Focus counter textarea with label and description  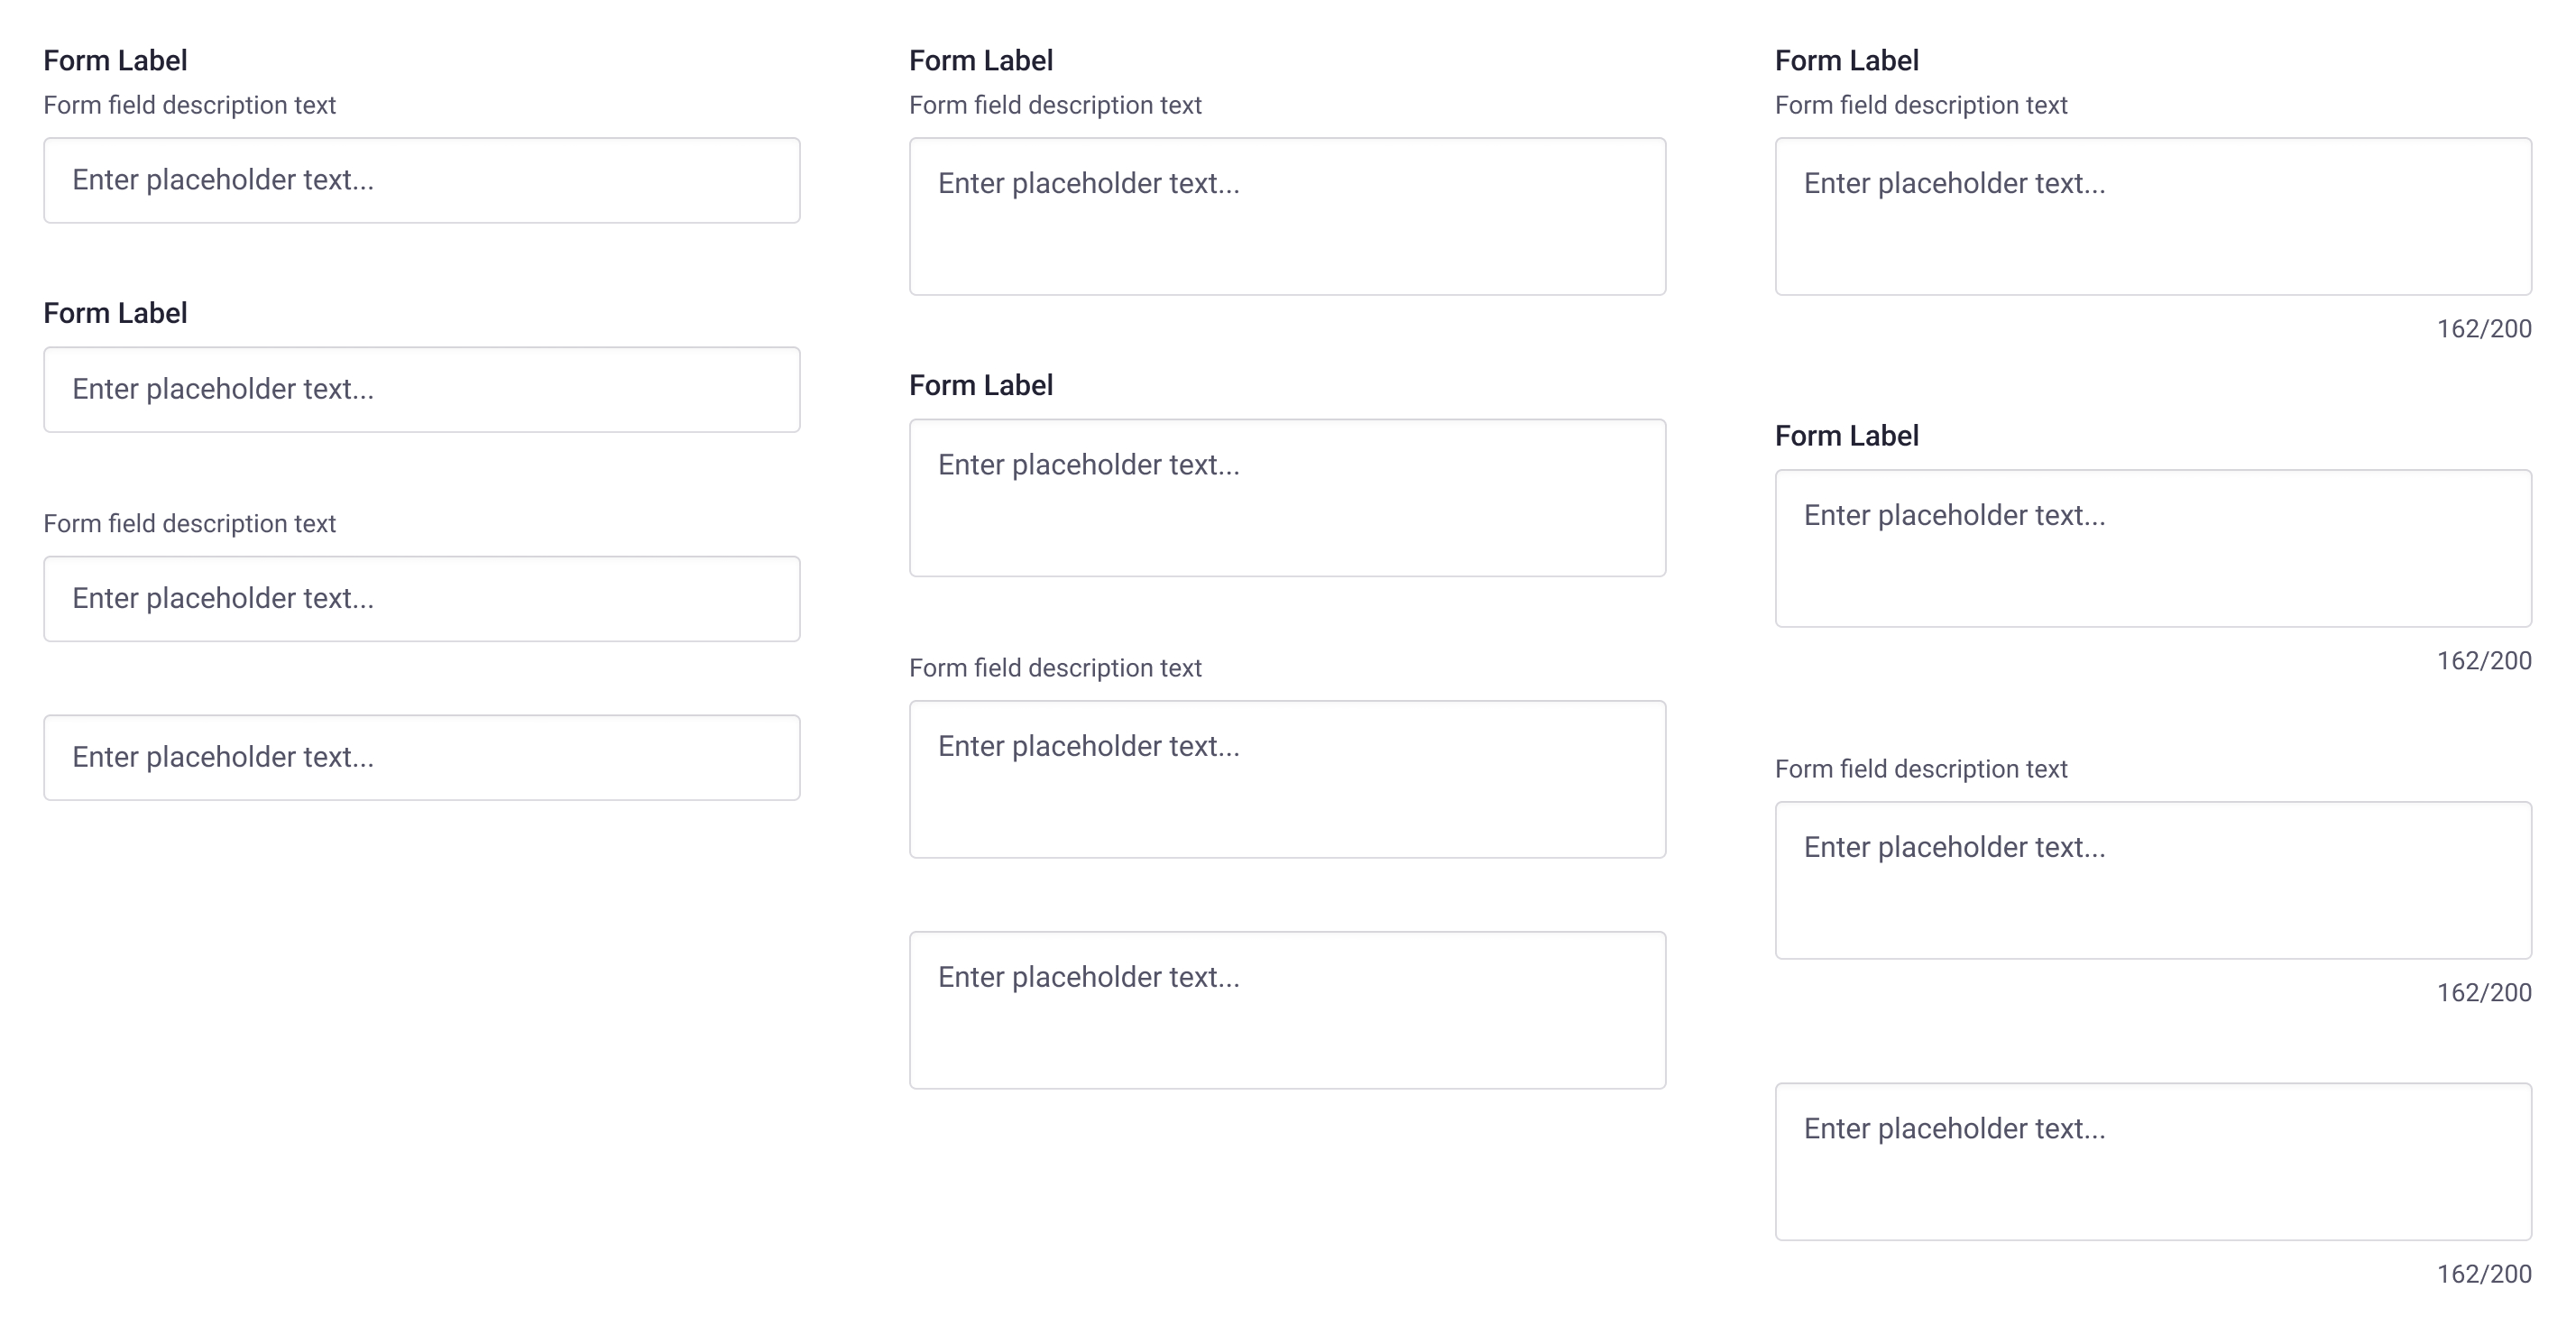coord(2153,216)
